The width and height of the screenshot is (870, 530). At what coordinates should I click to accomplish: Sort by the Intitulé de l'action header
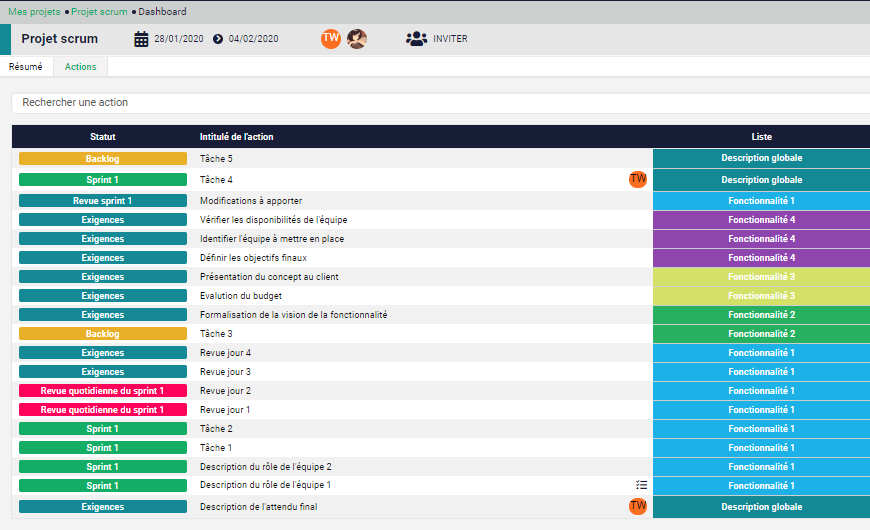(x=237, y=137)
